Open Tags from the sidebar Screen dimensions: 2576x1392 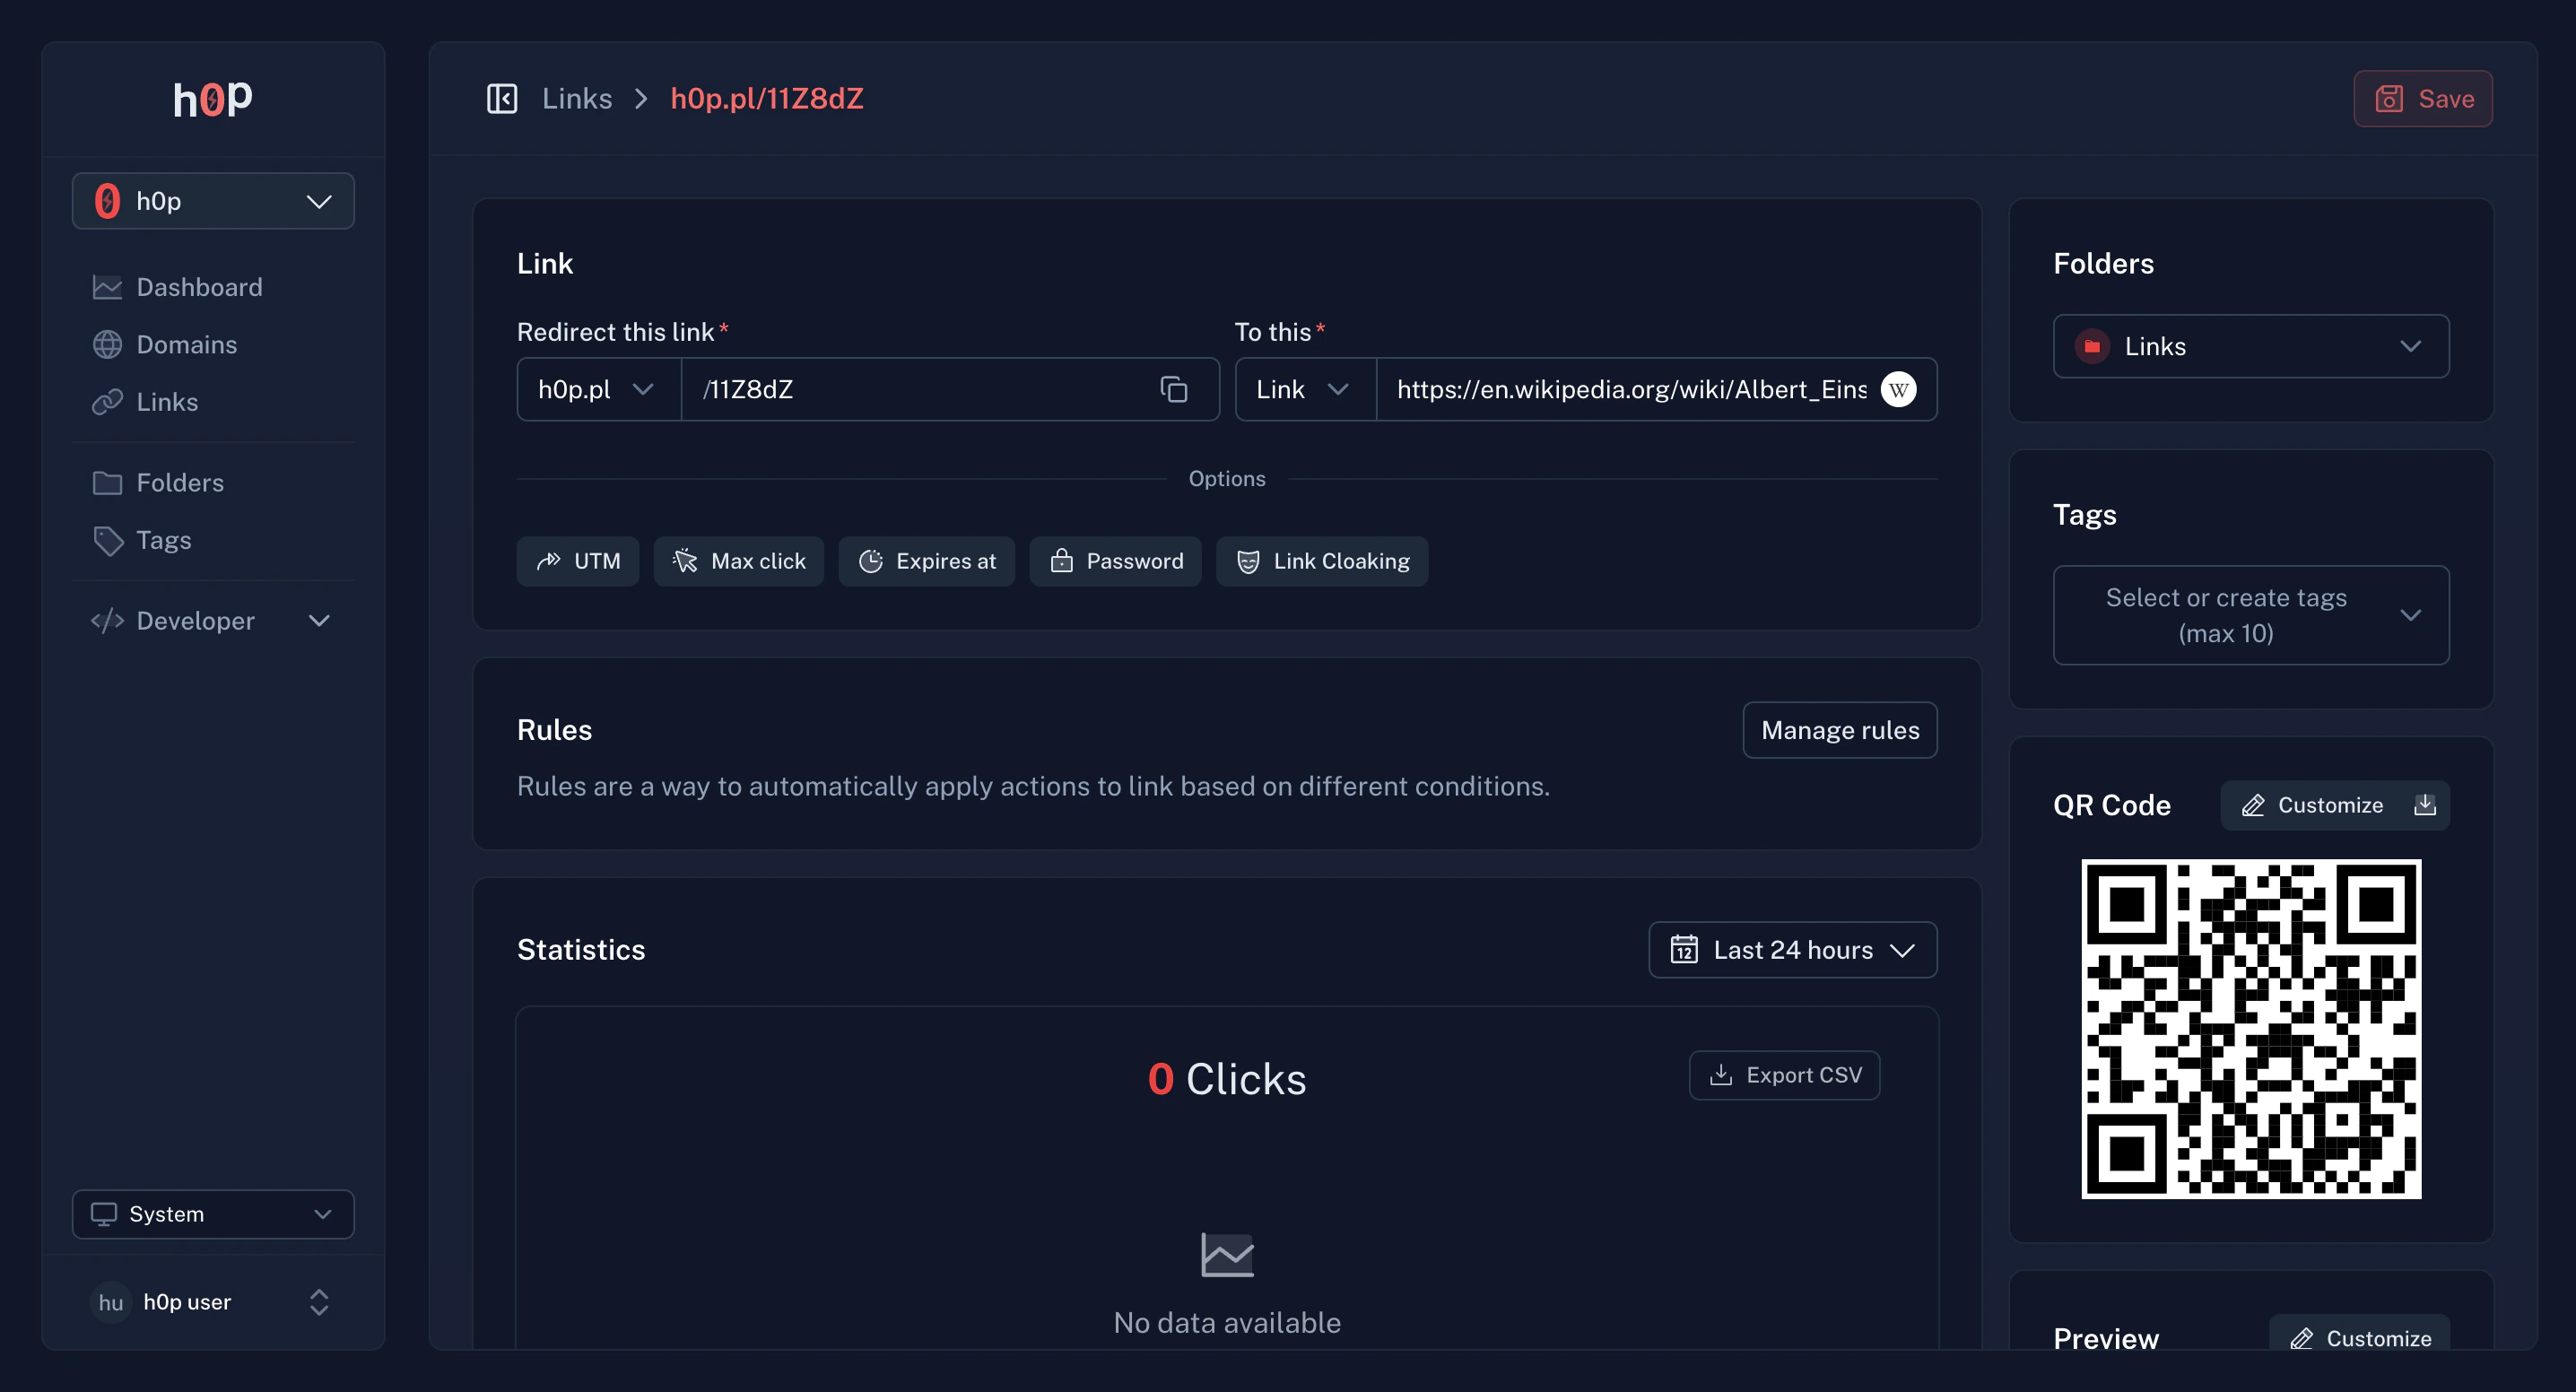[x=163, y=540]
